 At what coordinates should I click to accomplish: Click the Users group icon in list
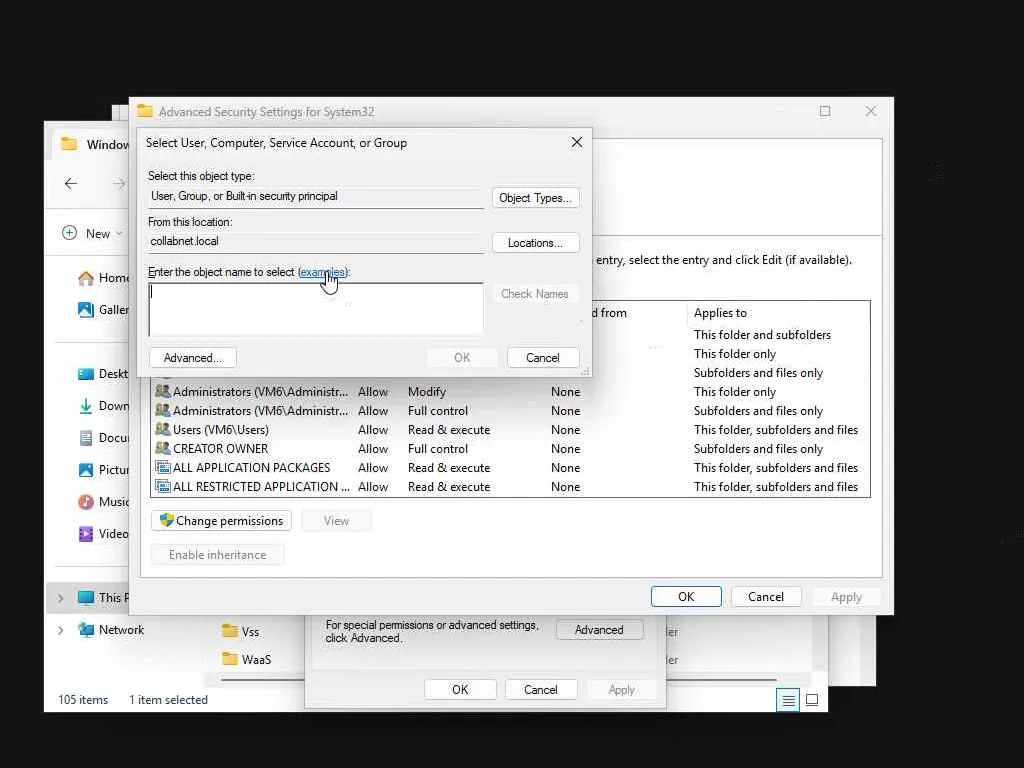pyautogui.click(x=162, y=430)
